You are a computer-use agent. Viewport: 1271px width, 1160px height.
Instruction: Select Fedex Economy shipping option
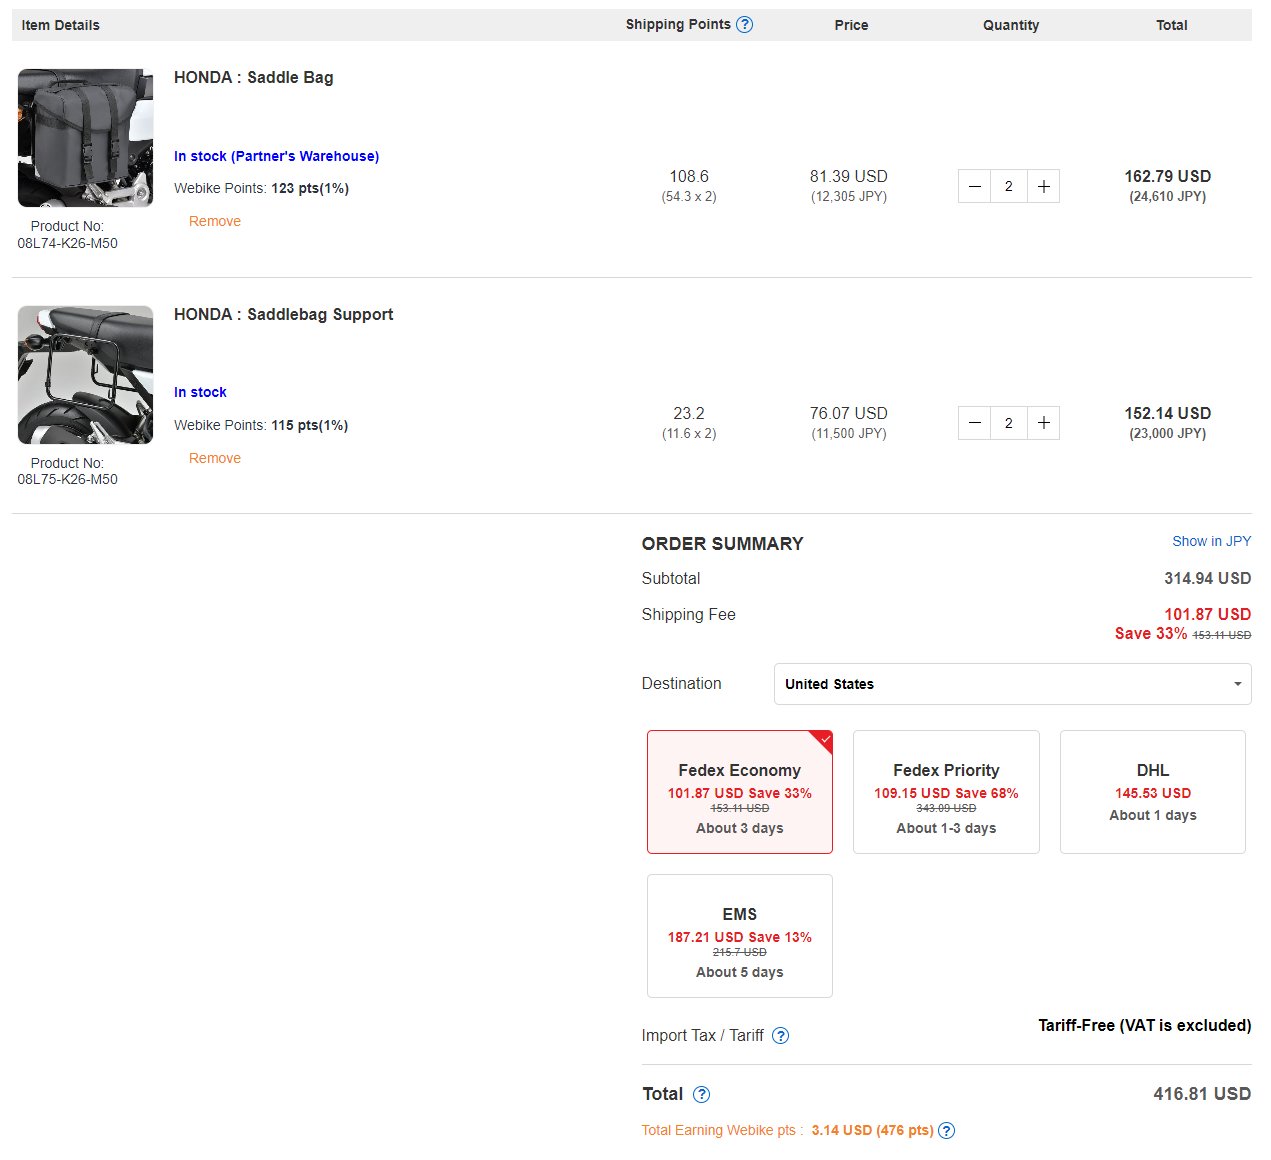740,792
